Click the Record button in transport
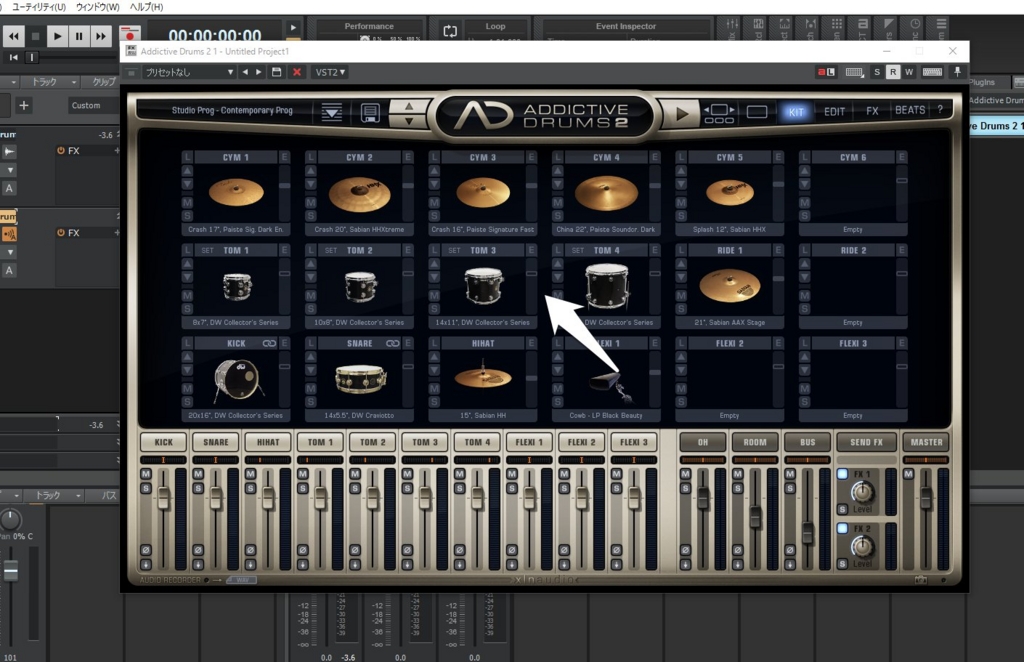The image size is (1024, 662). click(130, 36)
